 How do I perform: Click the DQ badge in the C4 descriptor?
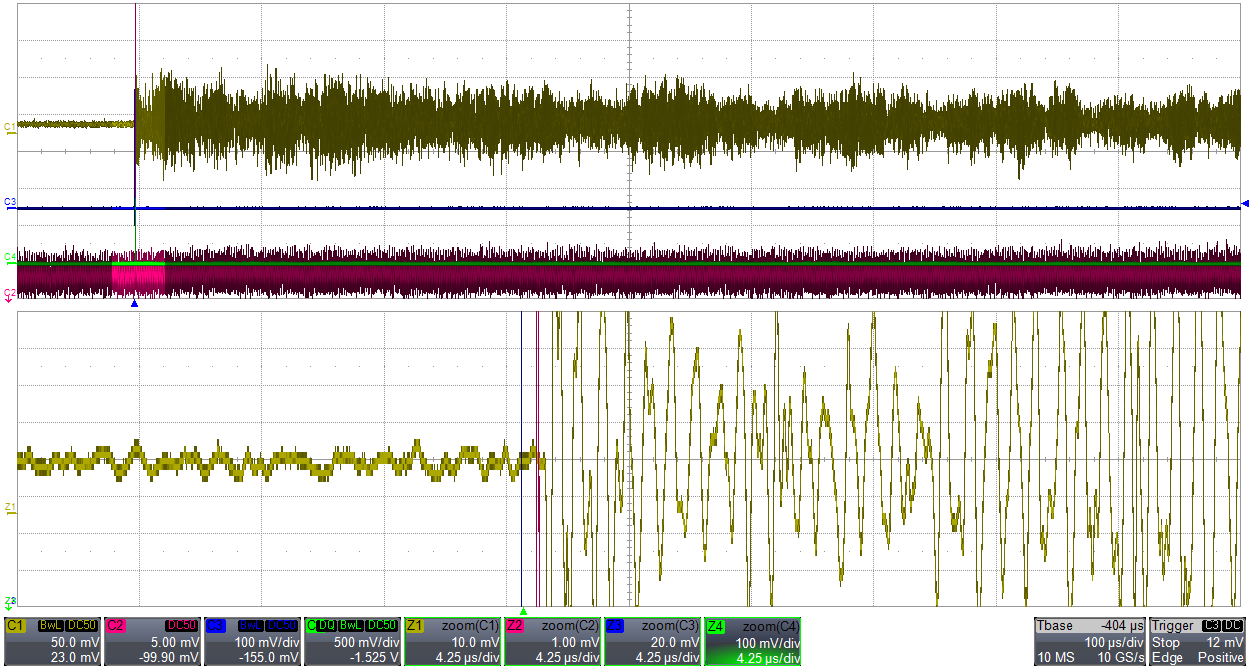tap(327, 625)
